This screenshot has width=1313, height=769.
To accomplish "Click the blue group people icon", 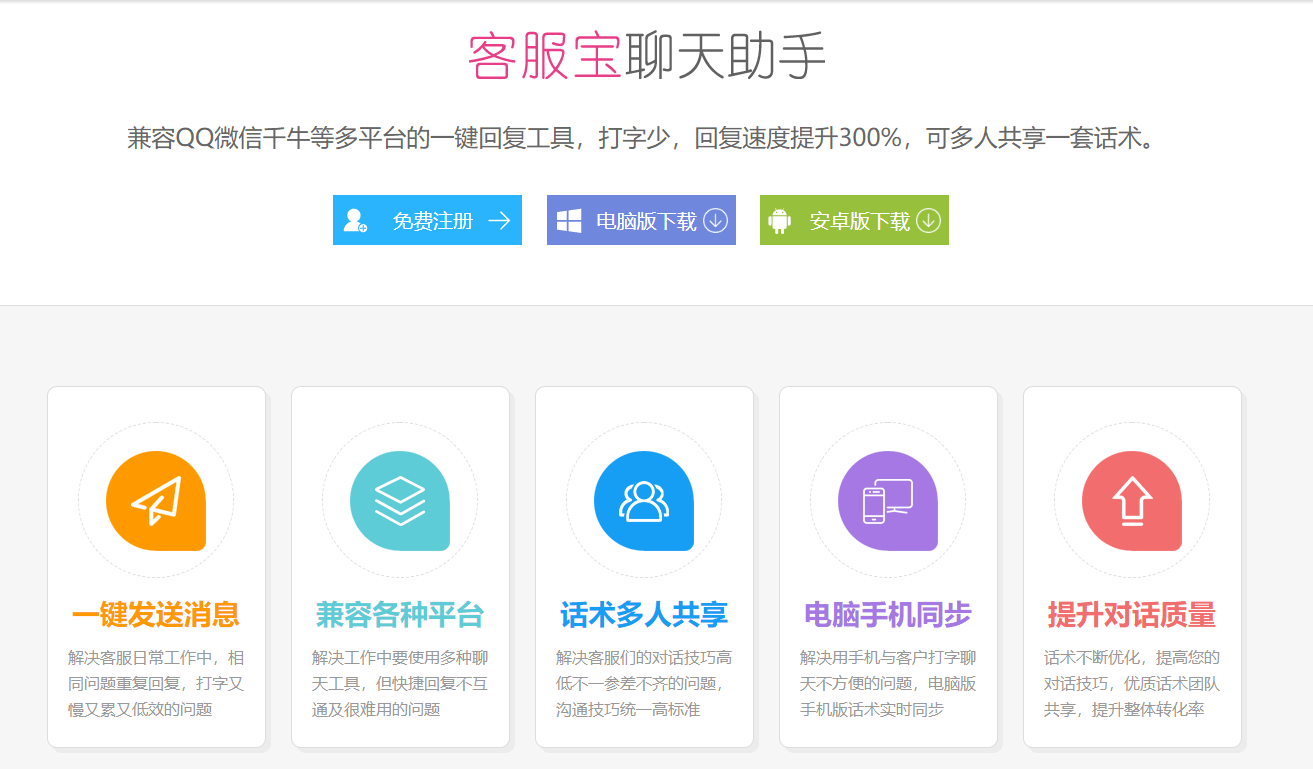I will (x=644, y=501).
